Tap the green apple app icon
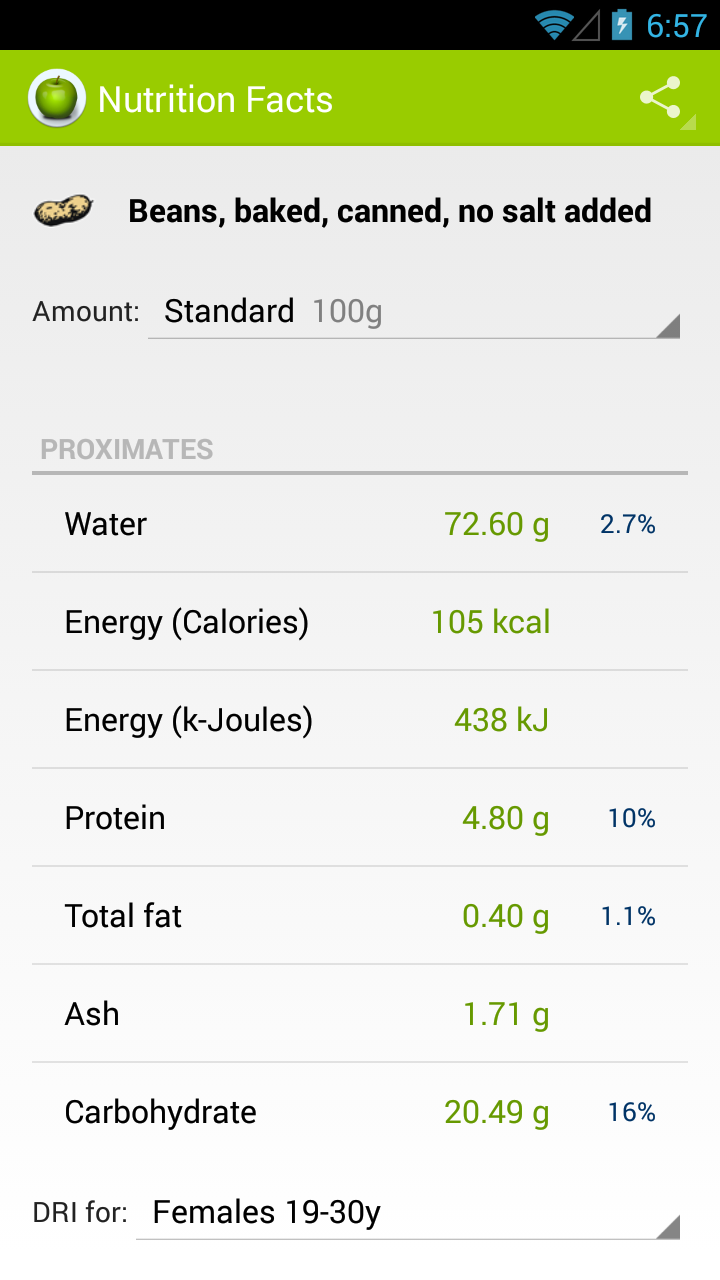 (x=57, y=99)
